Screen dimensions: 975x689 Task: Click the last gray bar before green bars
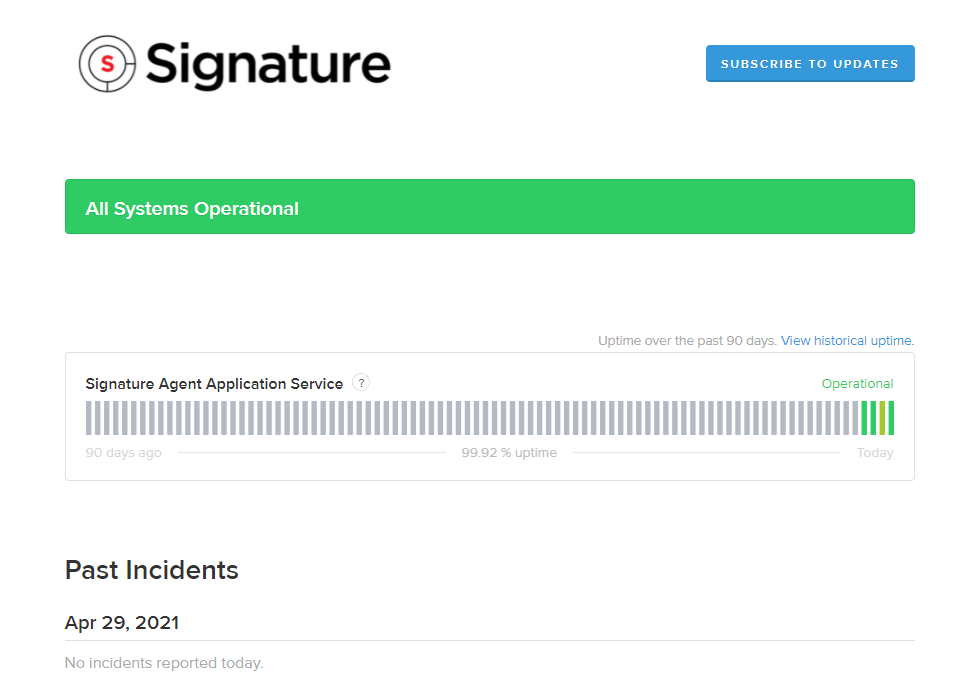point(855,418)
